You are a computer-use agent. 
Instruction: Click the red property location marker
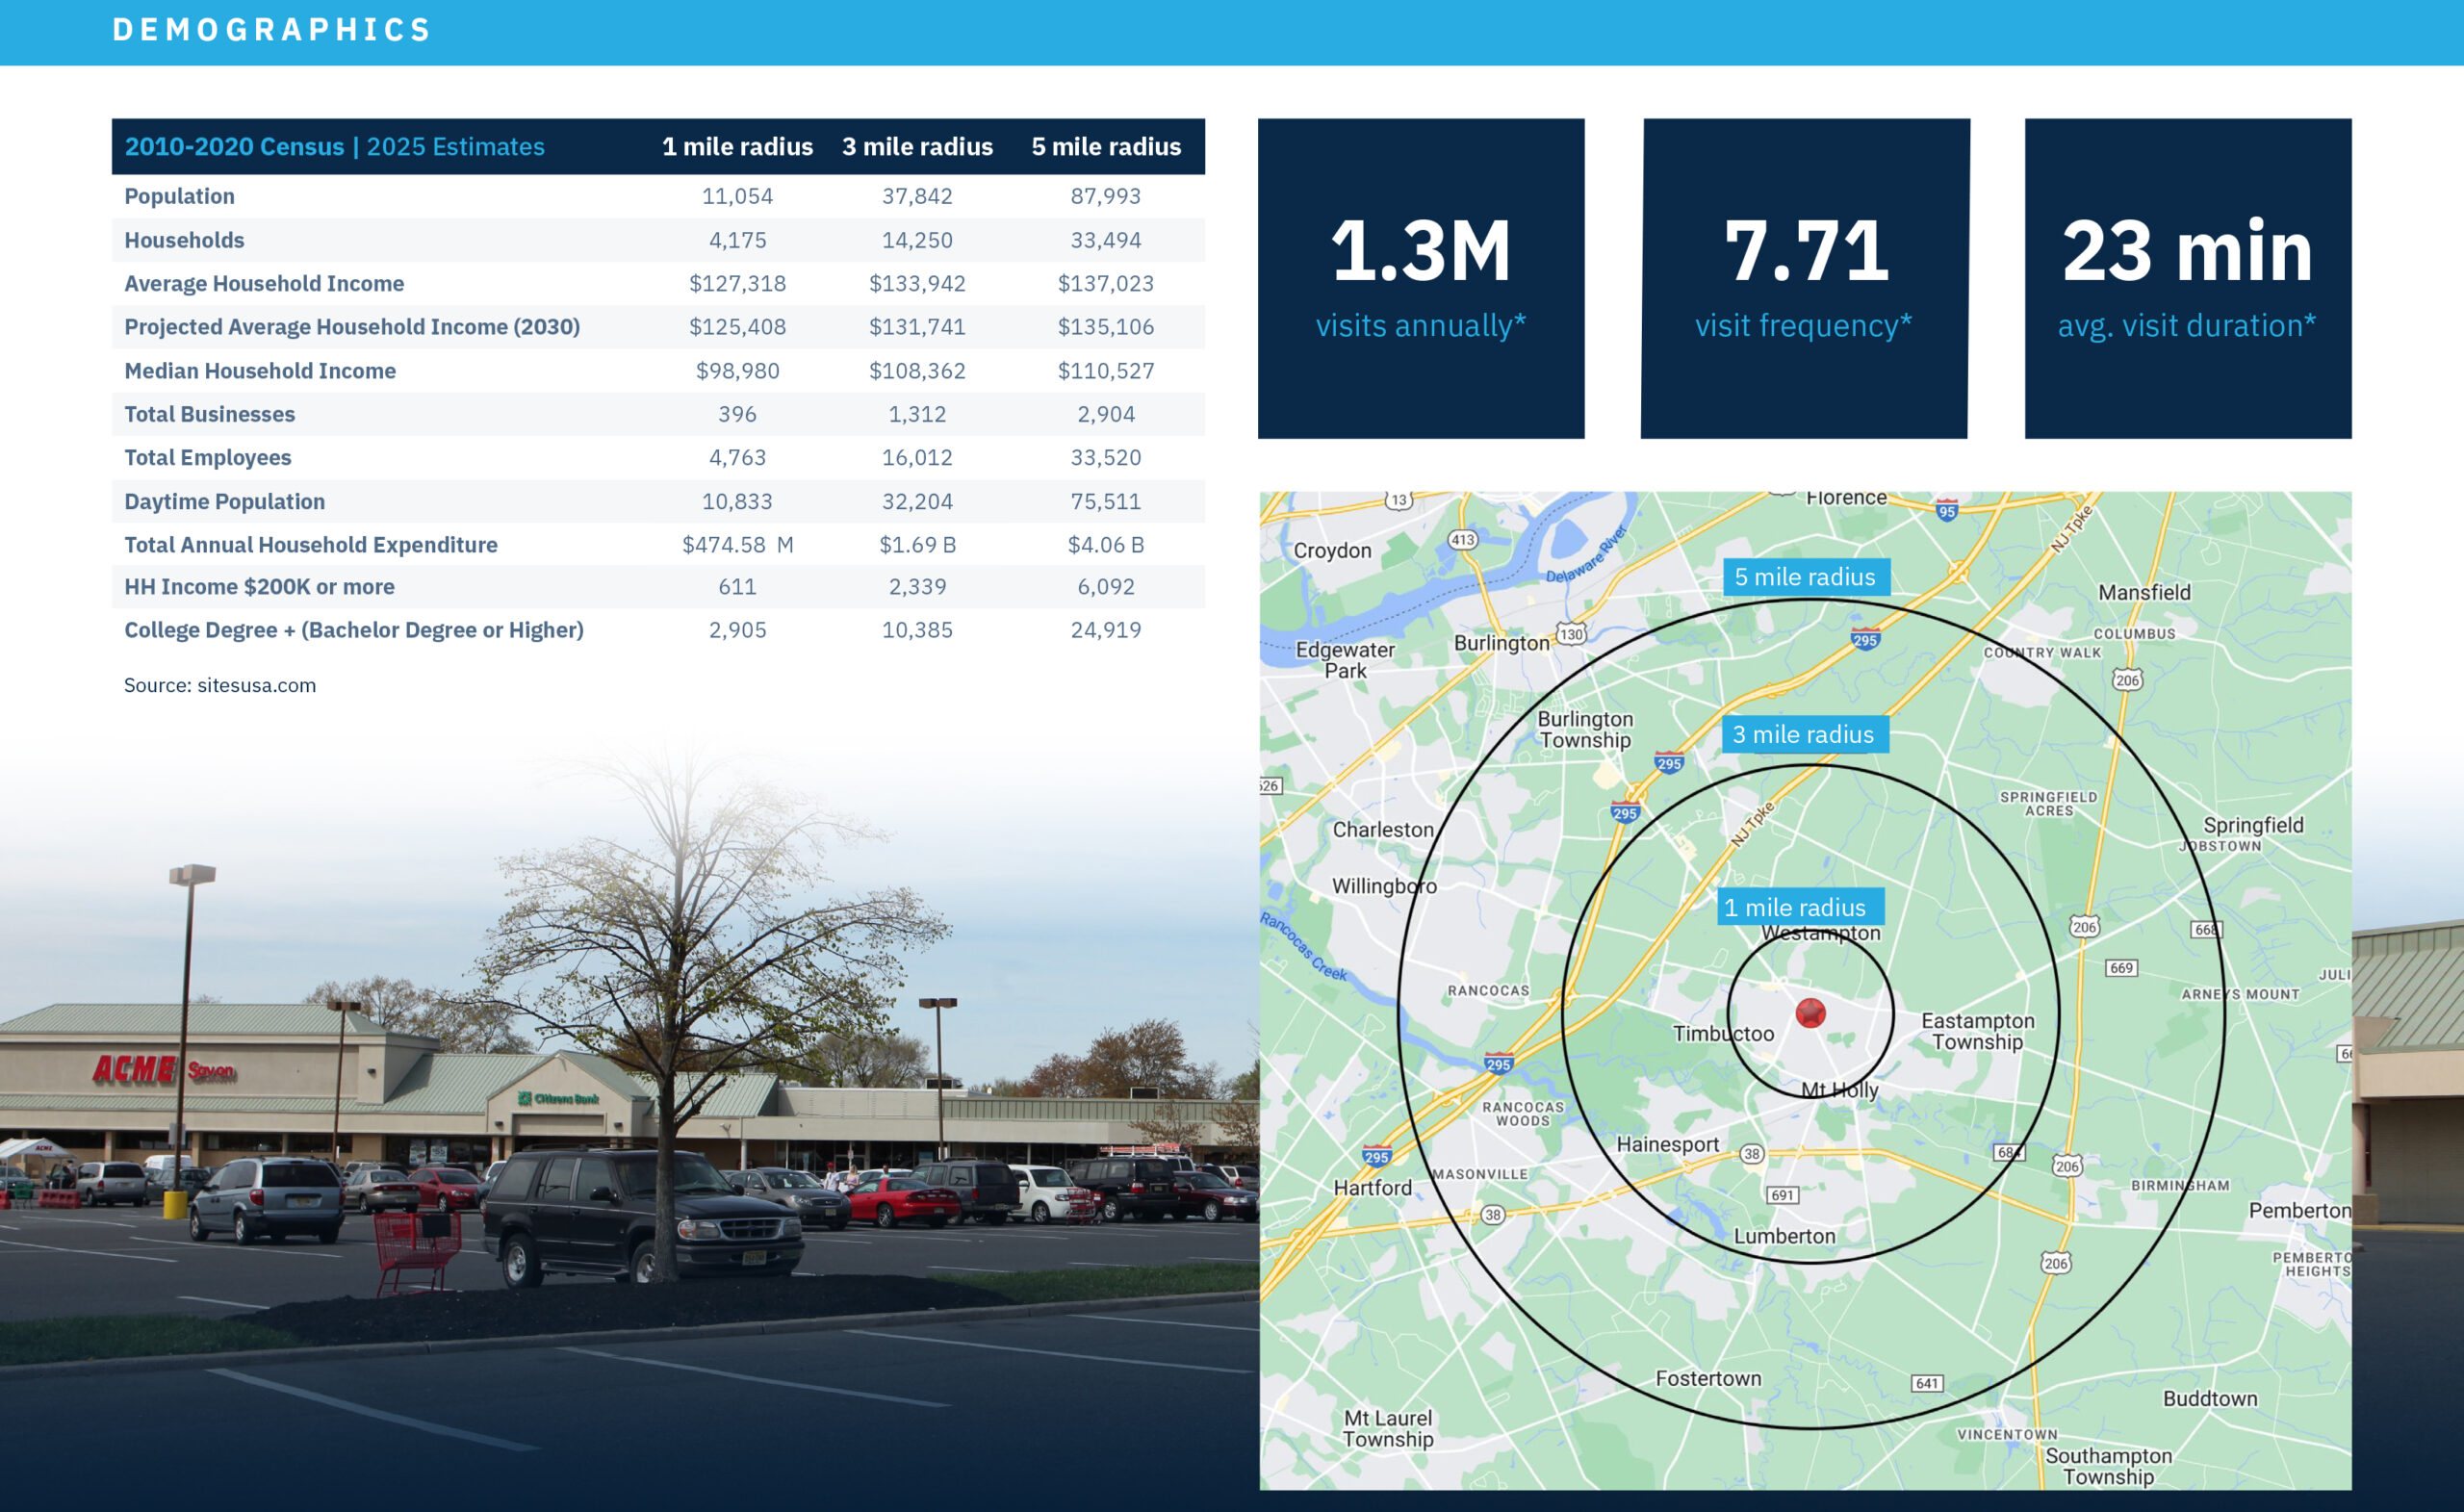tap(1810, 1013)
